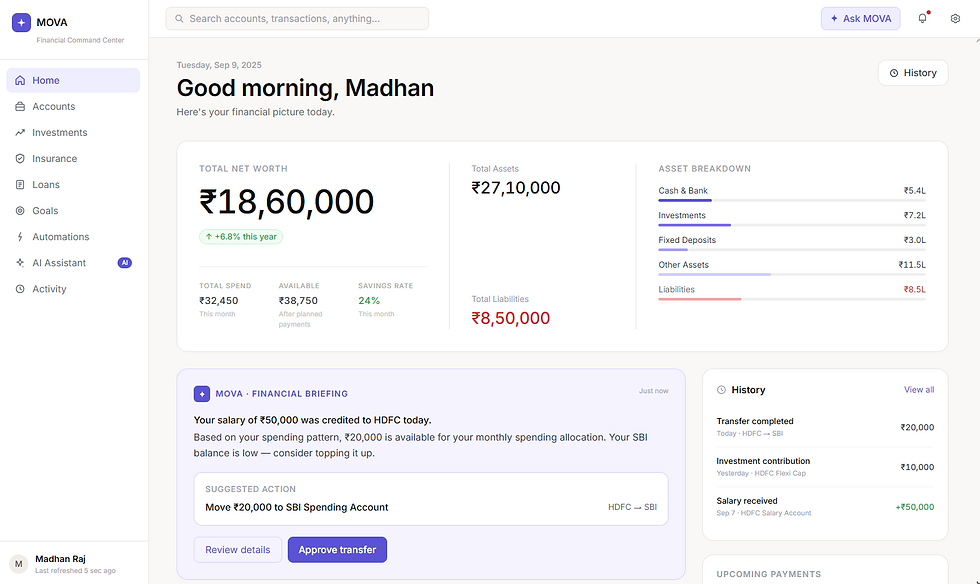
Task: Open the Transfer completed history entry
Action: click(x=825, y=428)
